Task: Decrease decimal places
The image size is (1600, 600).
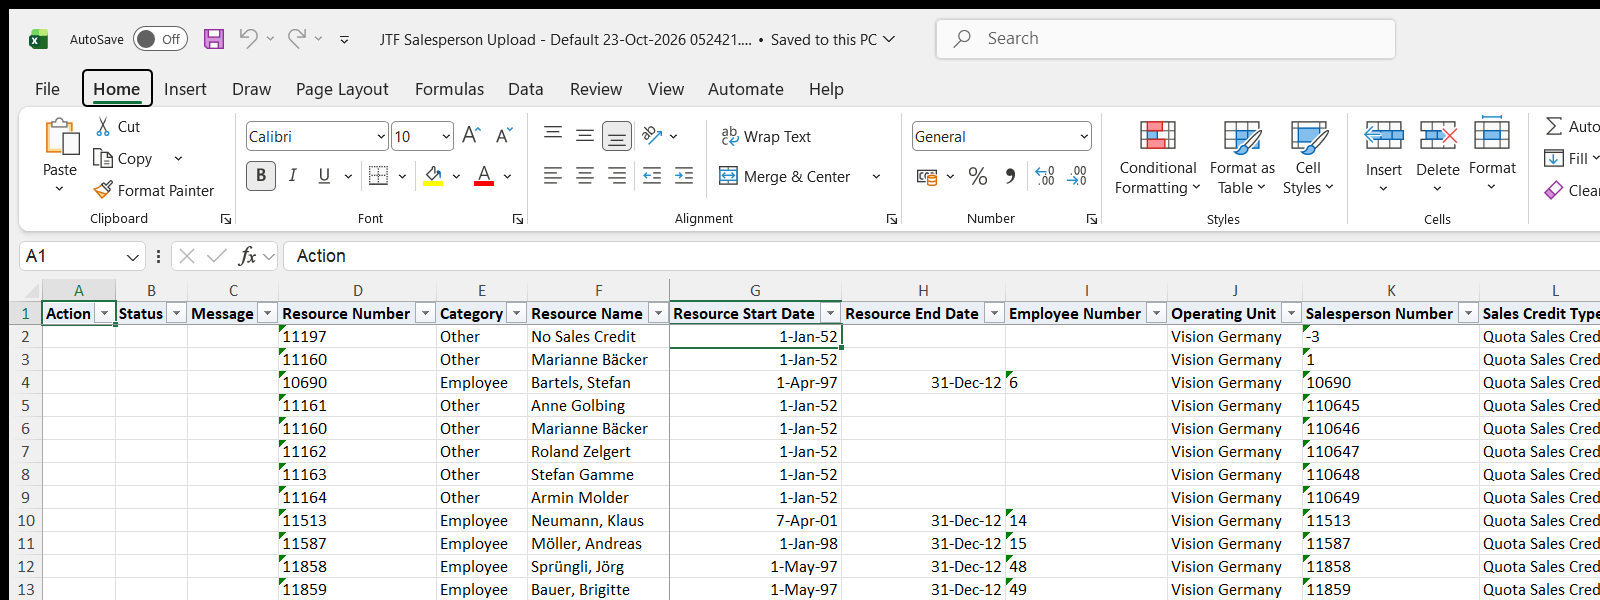Action: tap(1077, 176)
